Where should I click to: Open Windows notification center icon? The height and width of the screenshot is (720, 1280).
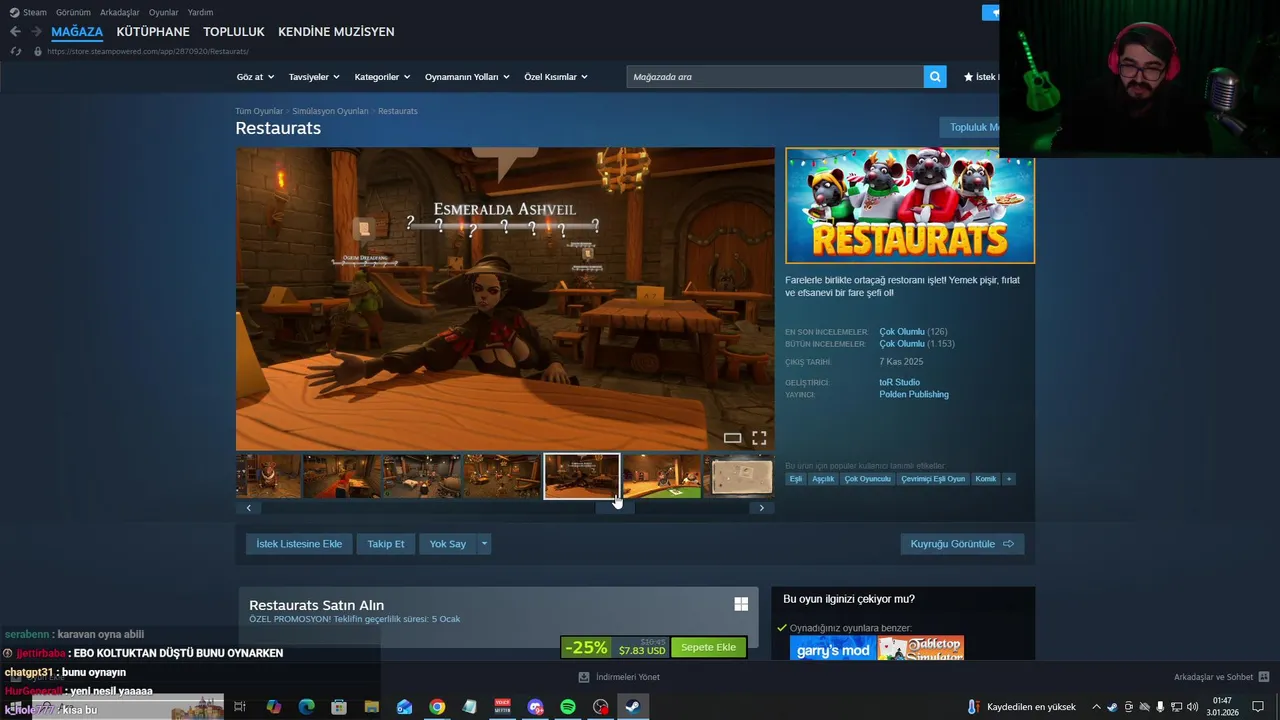coord(1258,707)
